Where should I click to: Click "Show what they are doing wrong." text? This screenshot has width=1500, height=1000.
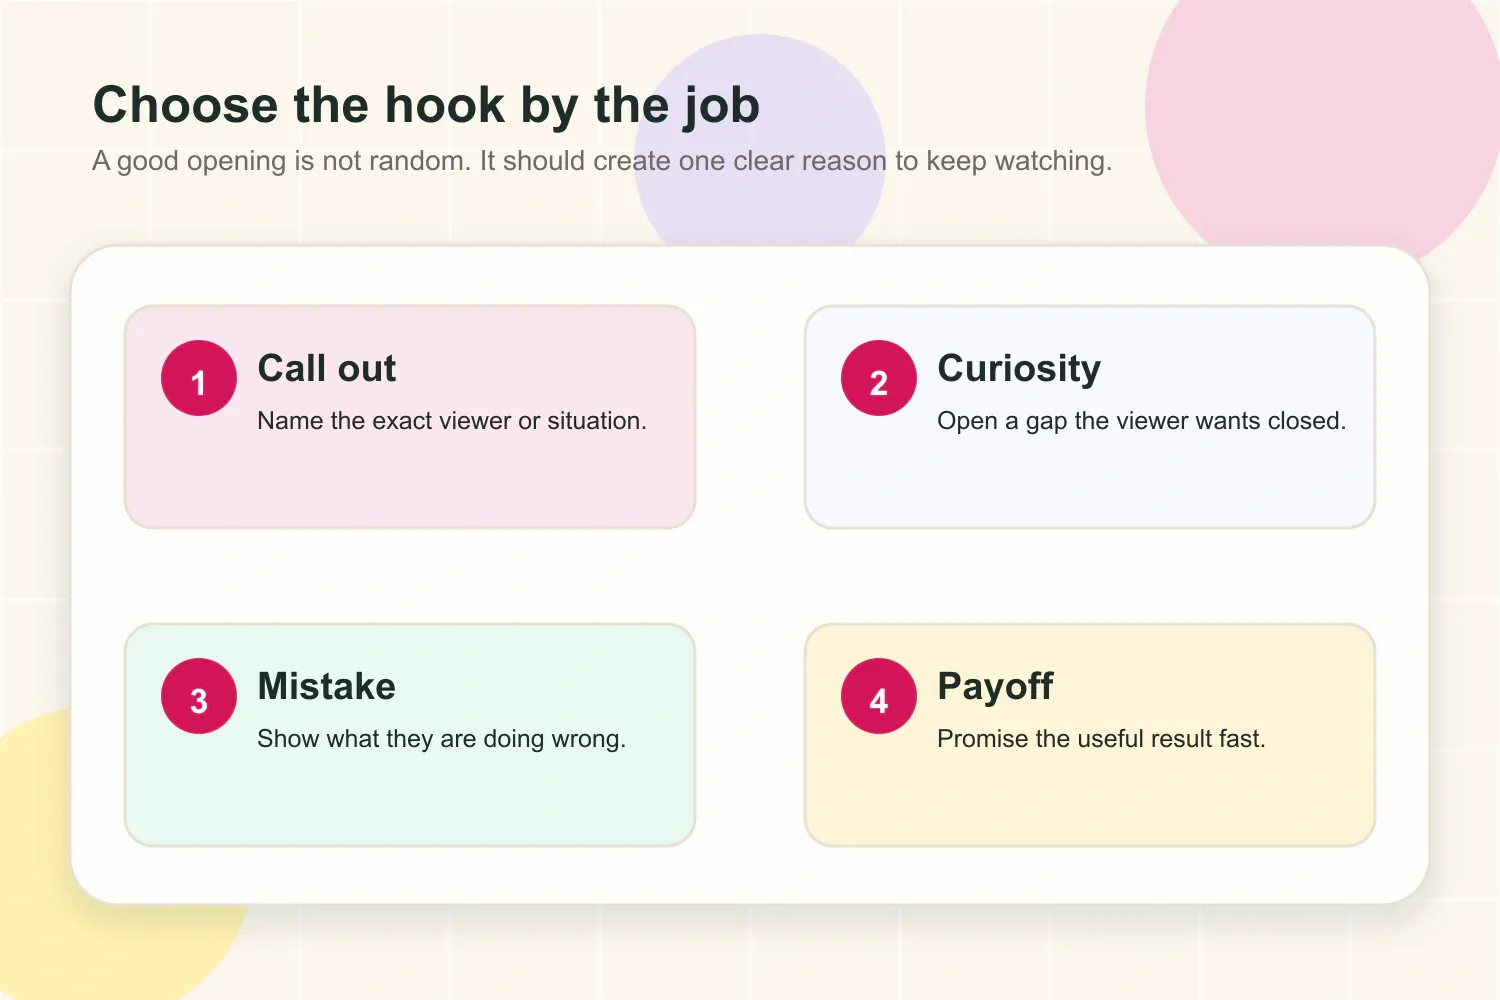(442, 739)
